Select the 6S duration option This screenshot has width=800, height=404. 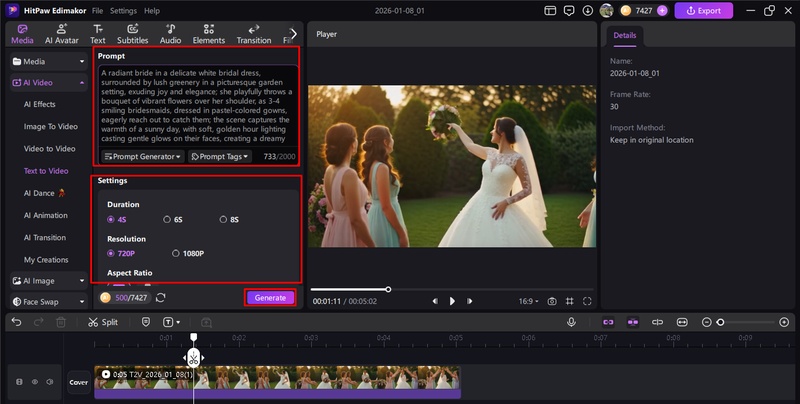pos(167,219)
